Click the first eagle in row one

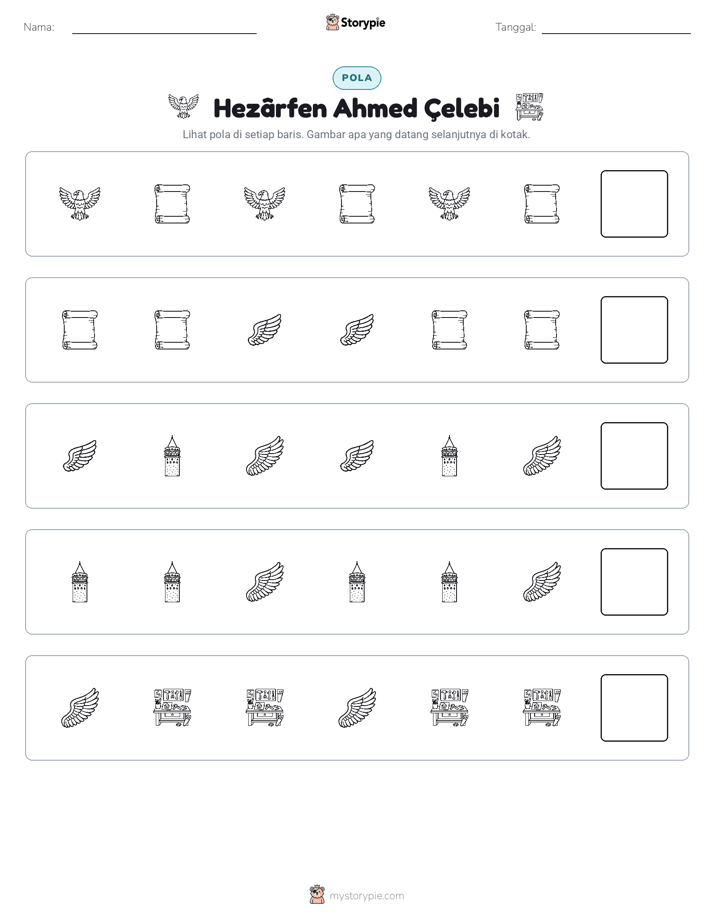(80, 204)
